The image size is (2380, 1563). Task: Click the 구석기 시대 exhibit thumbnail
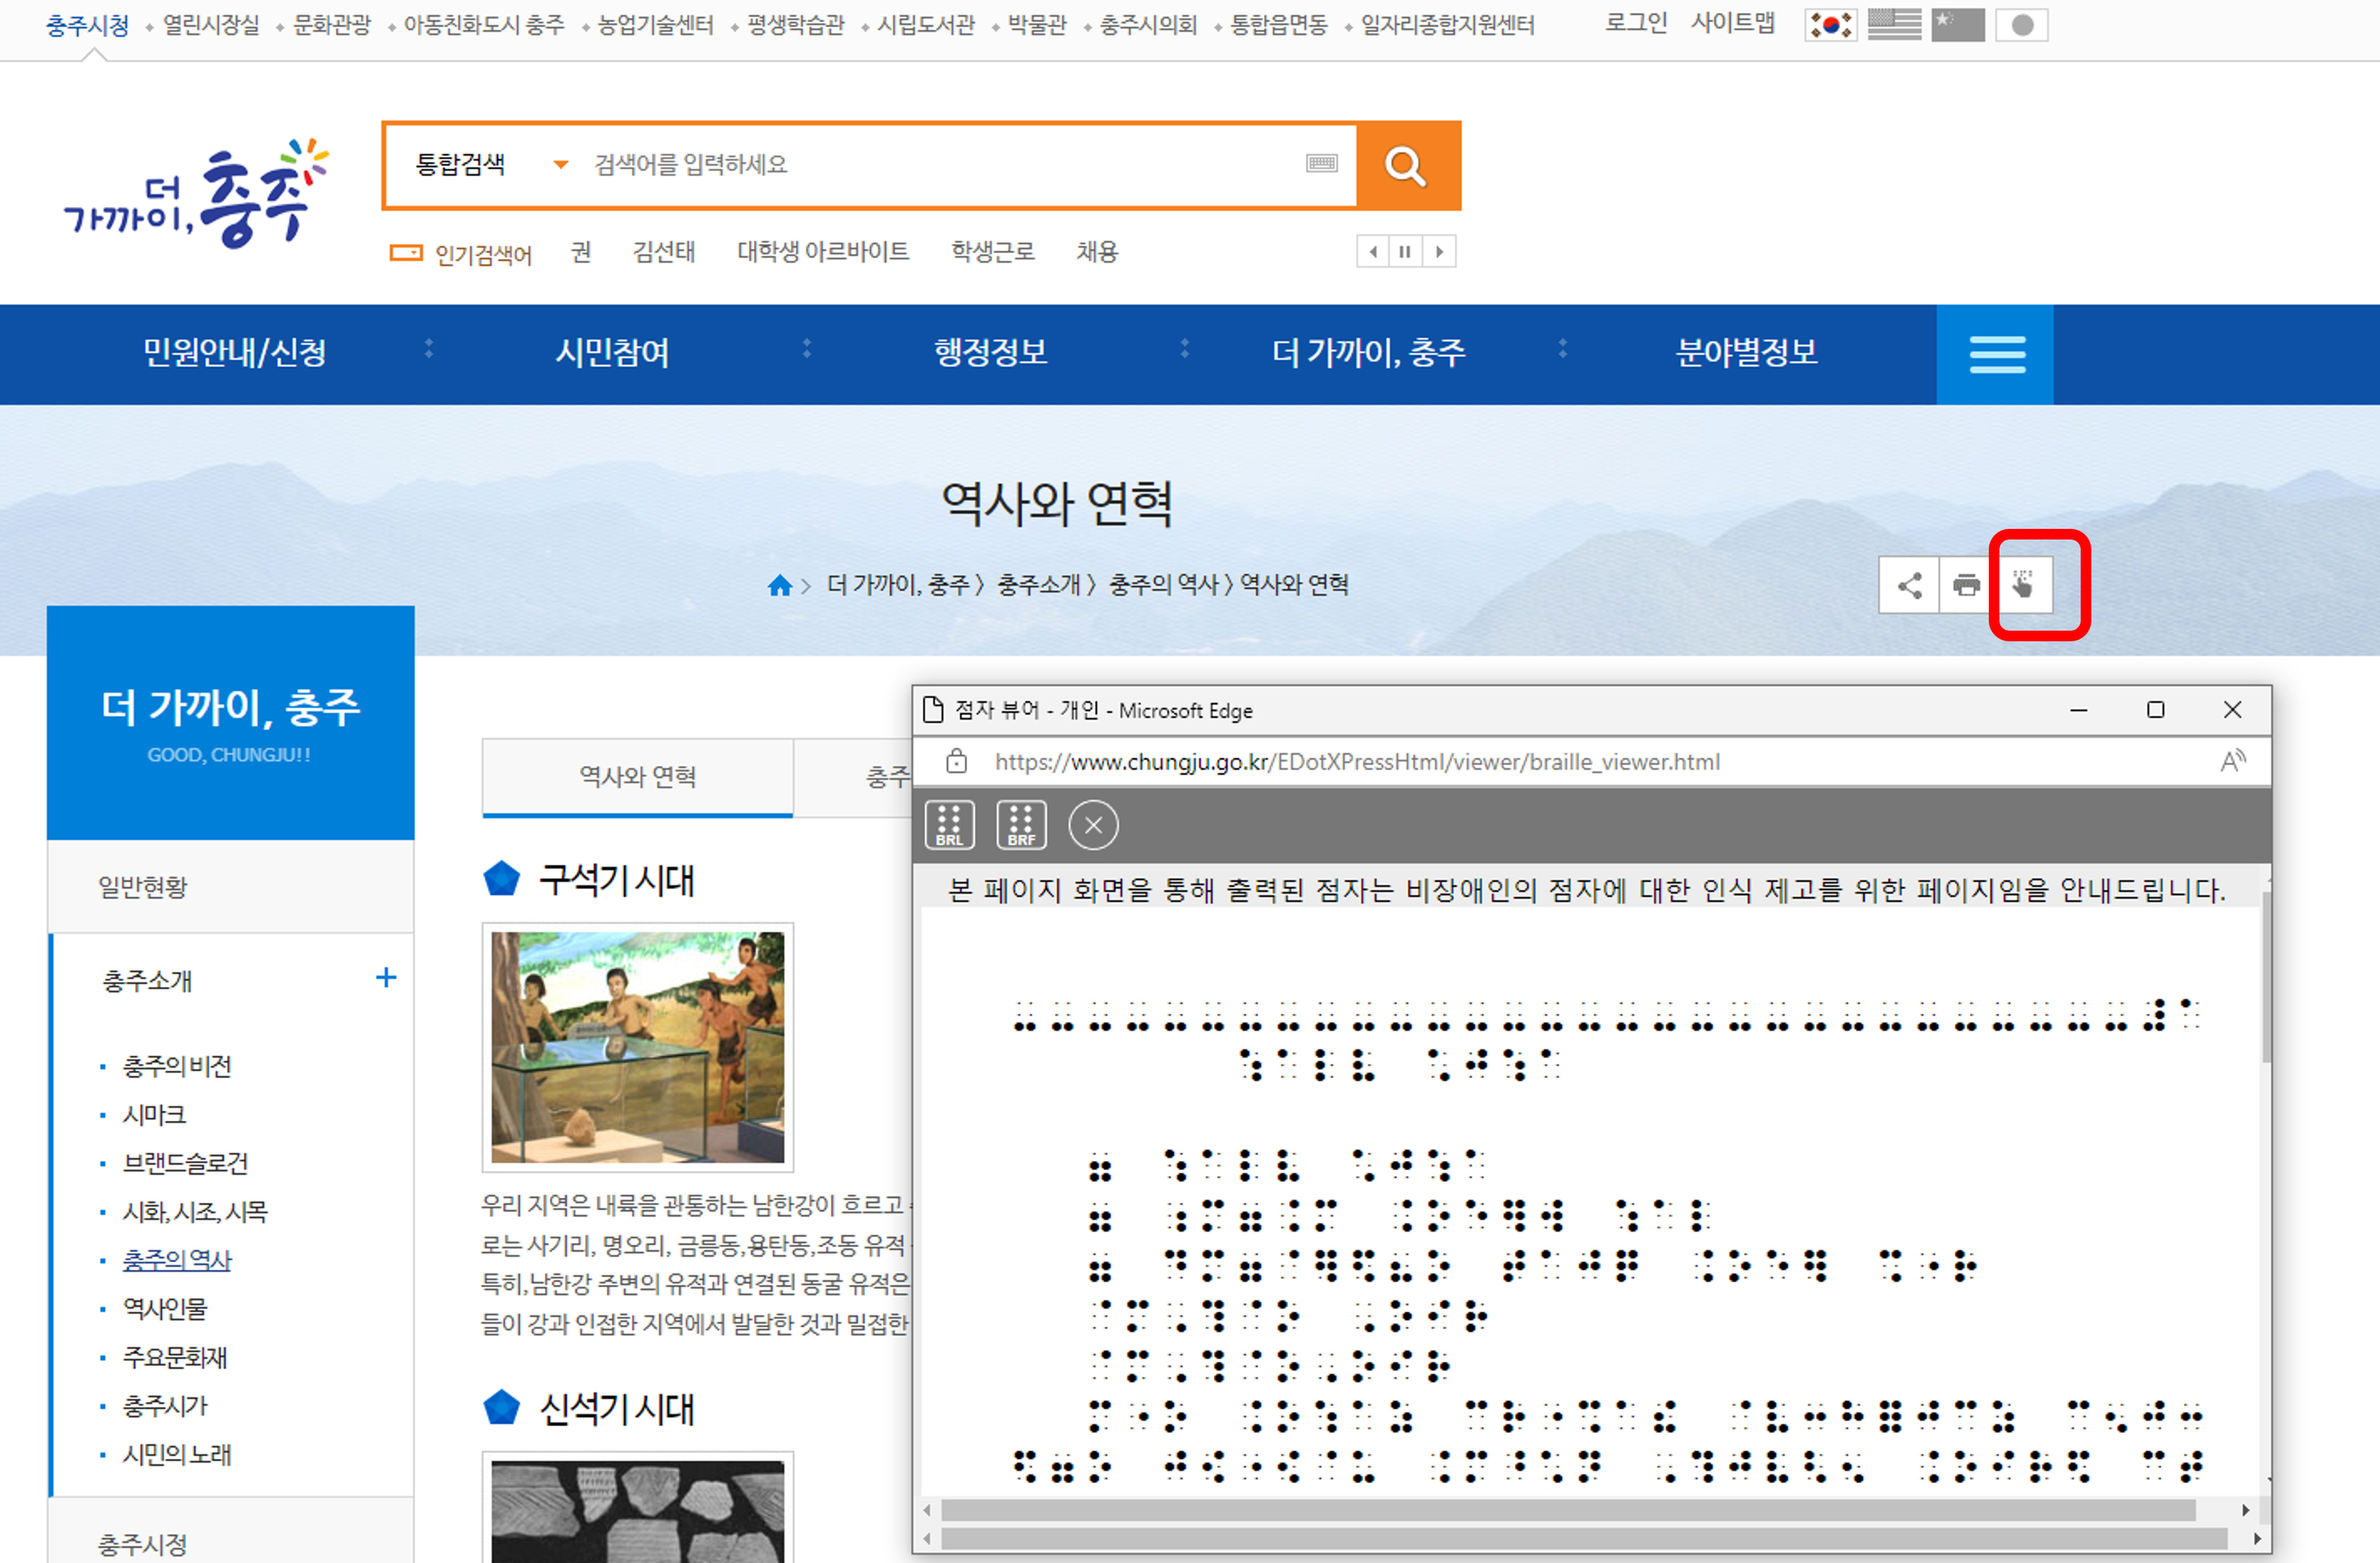click(638, 1047)
